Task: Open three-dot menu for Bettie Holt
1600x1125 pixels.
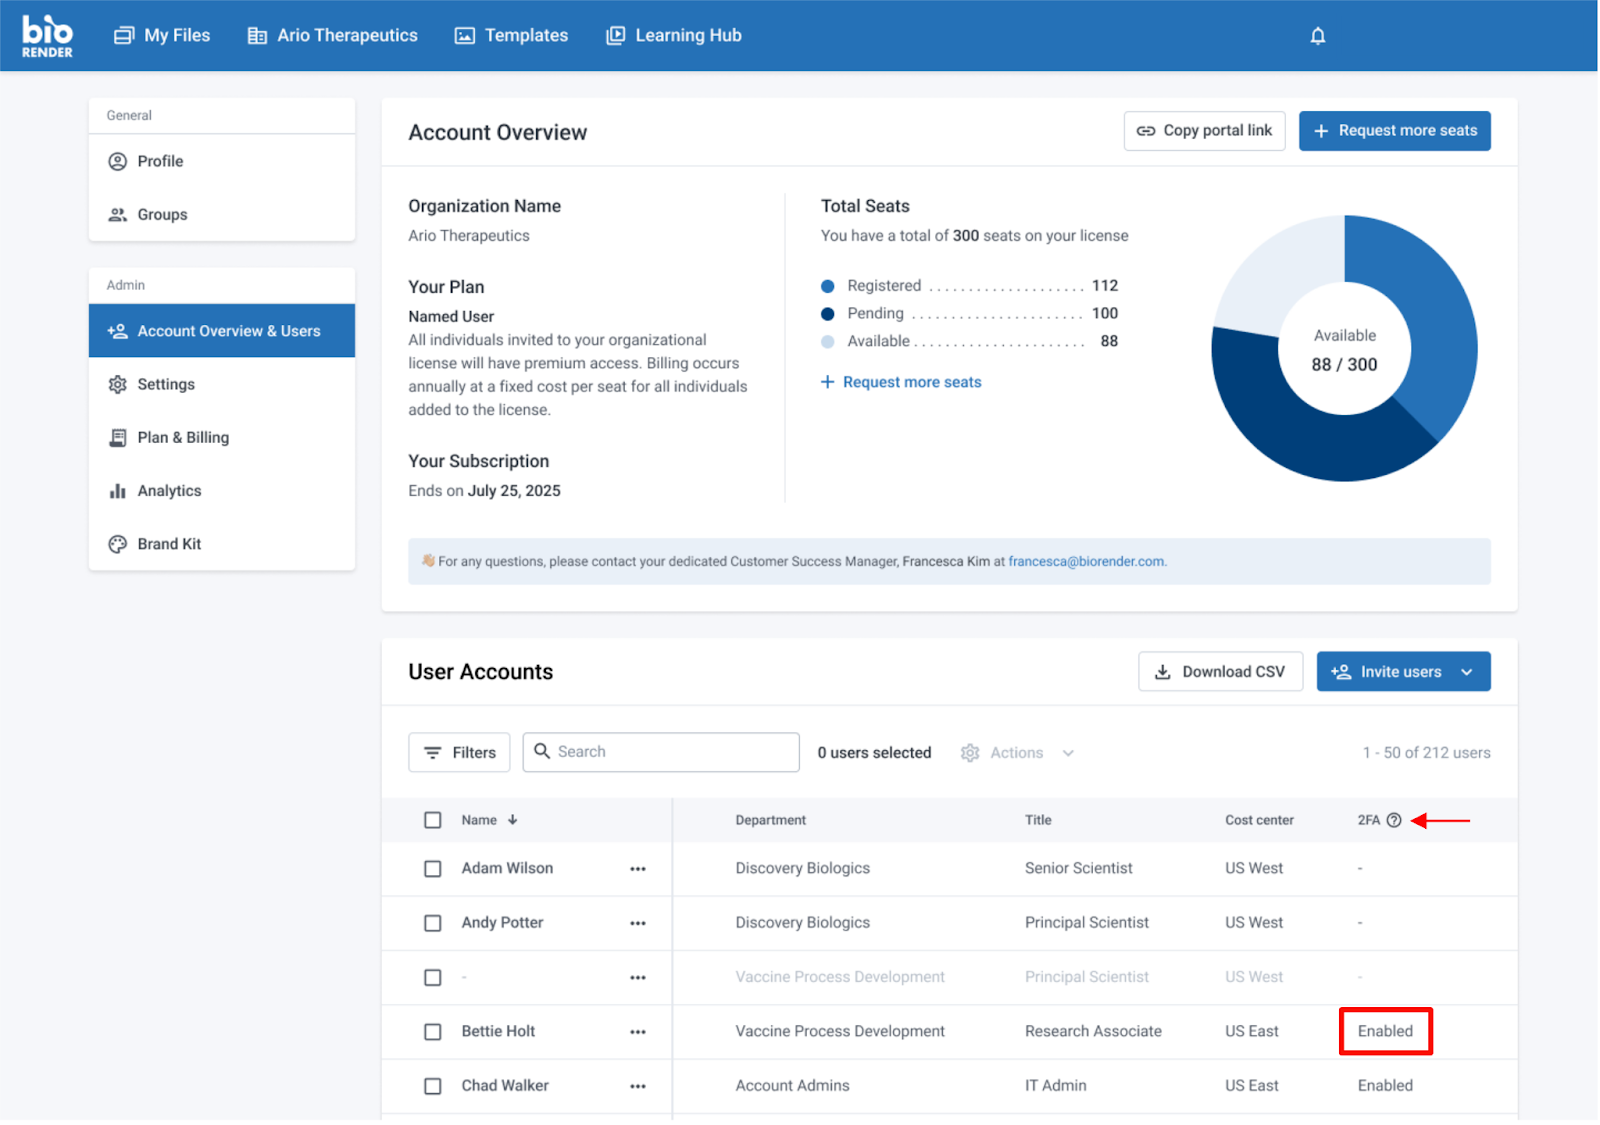Action: point(637,1032)
